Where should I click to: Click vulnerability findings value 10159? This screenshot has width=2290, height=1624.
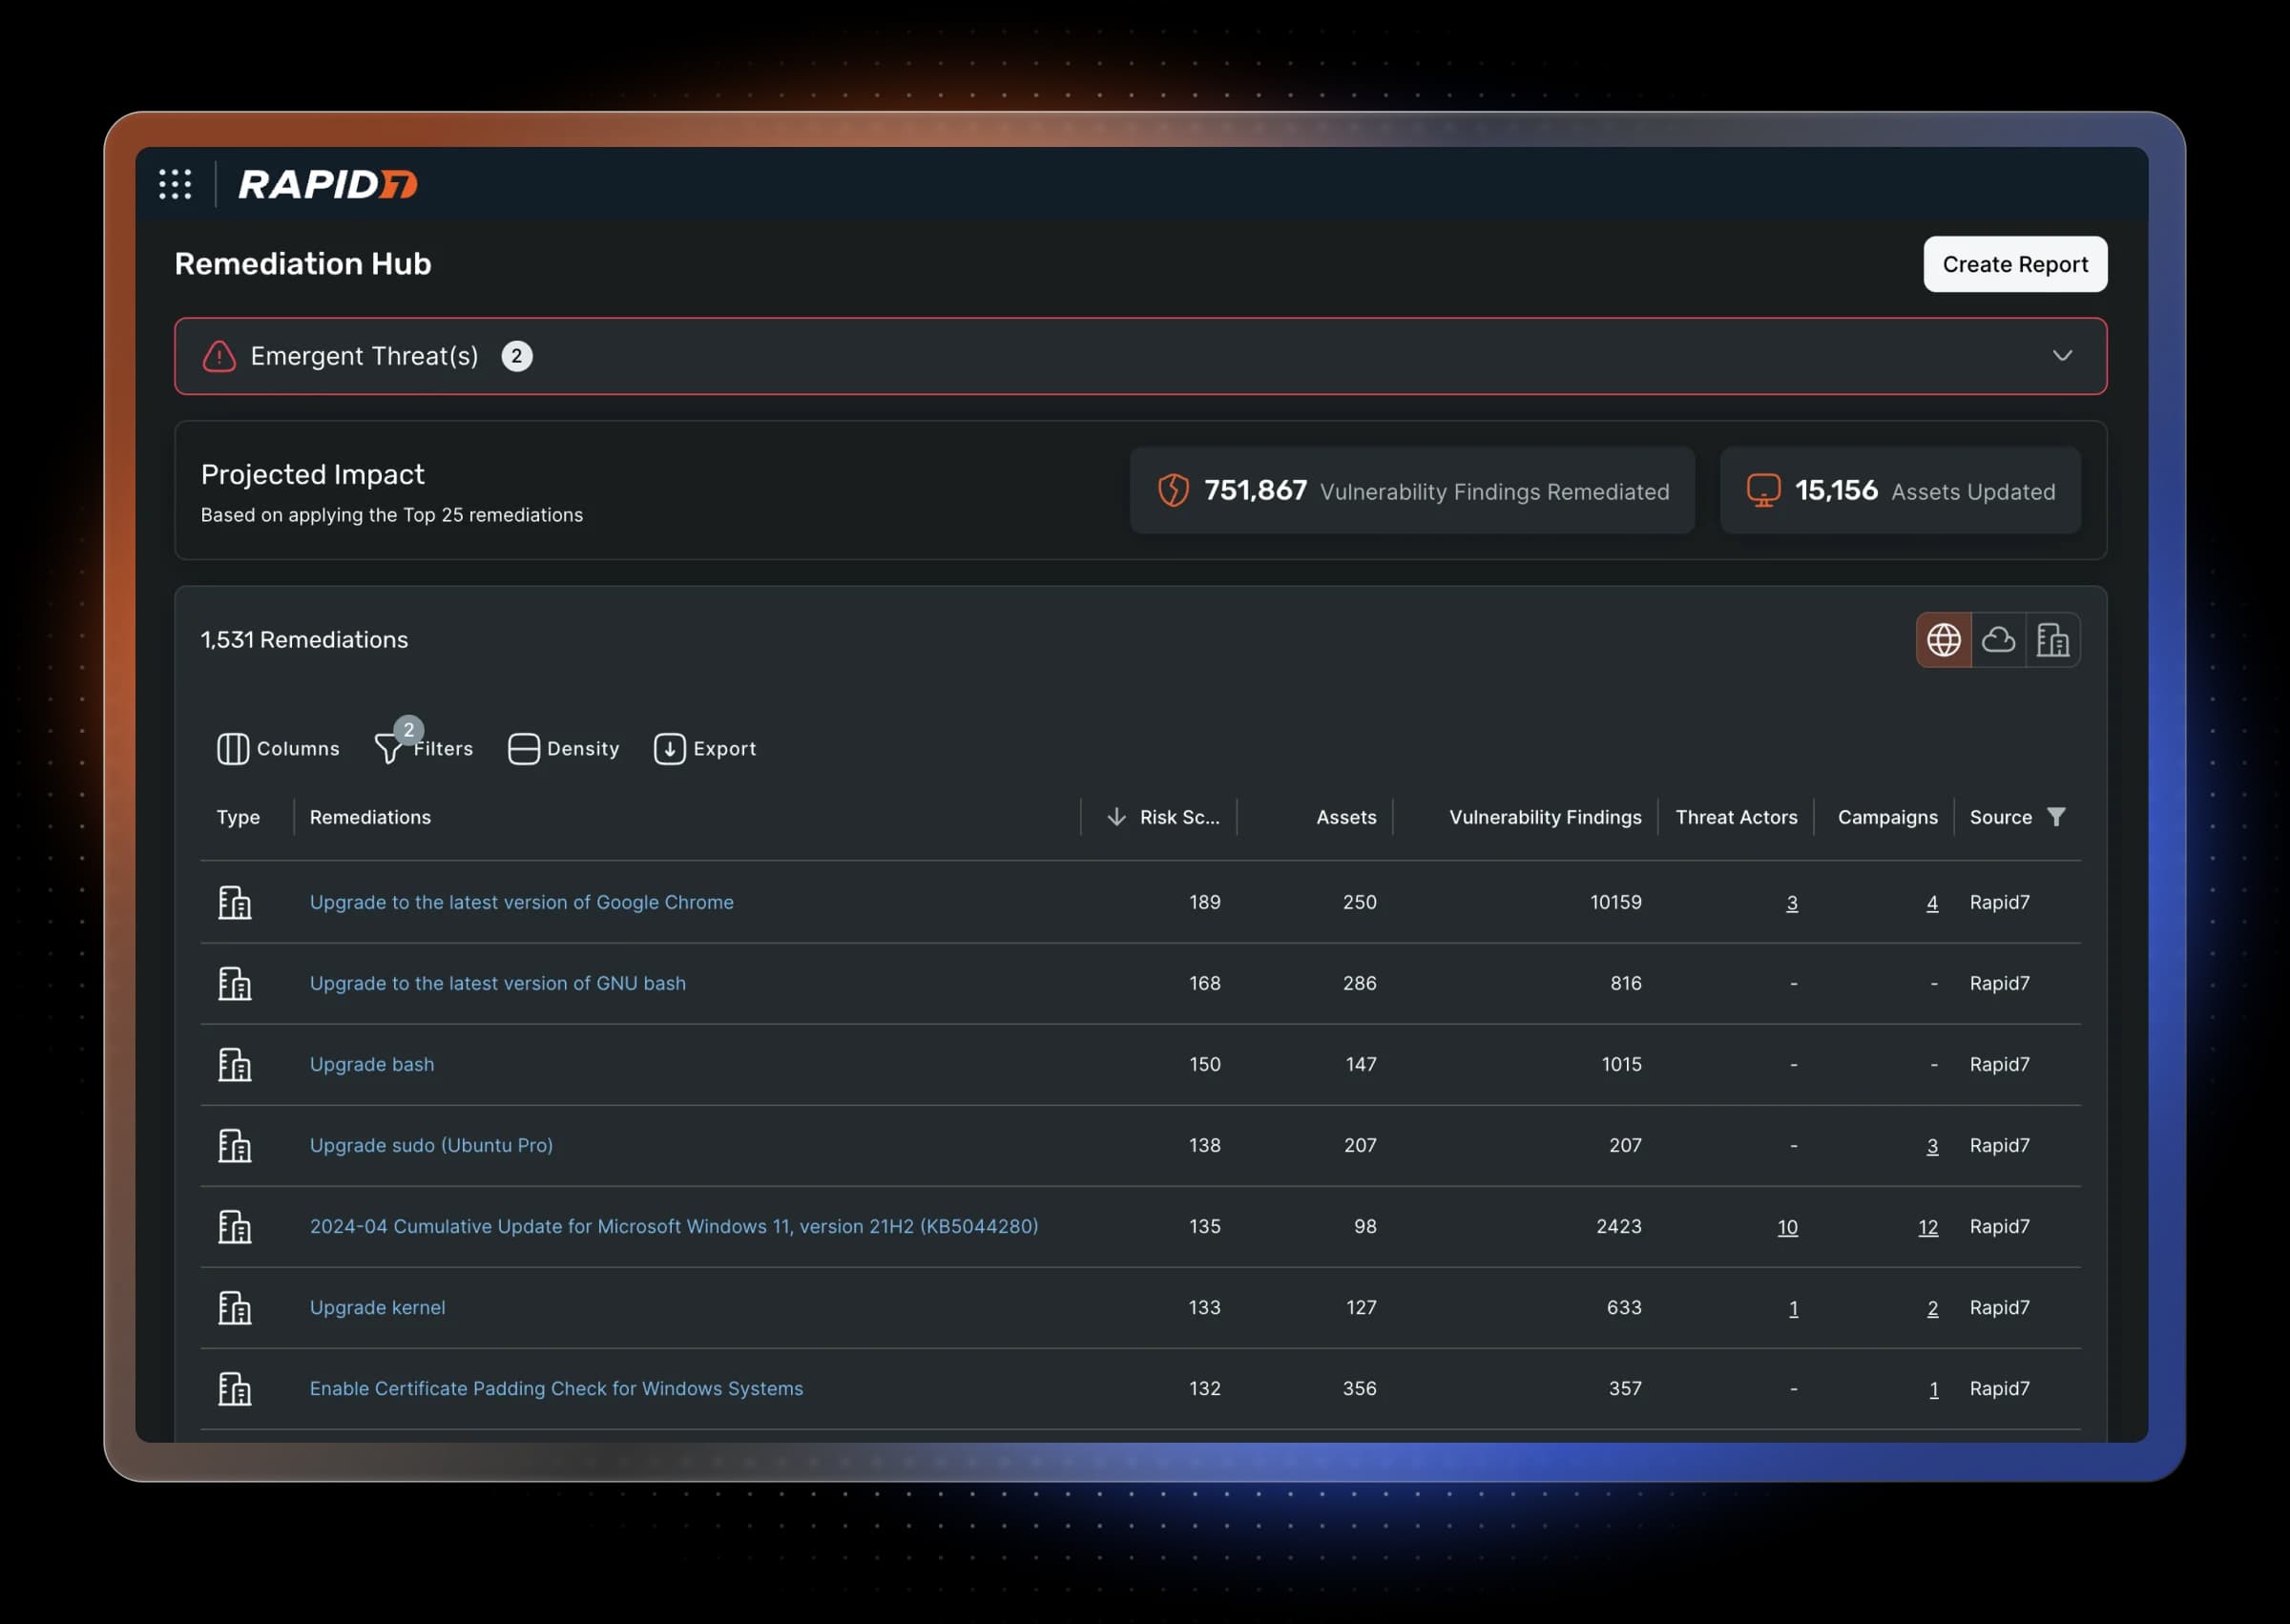click(x=1615, y=902)
